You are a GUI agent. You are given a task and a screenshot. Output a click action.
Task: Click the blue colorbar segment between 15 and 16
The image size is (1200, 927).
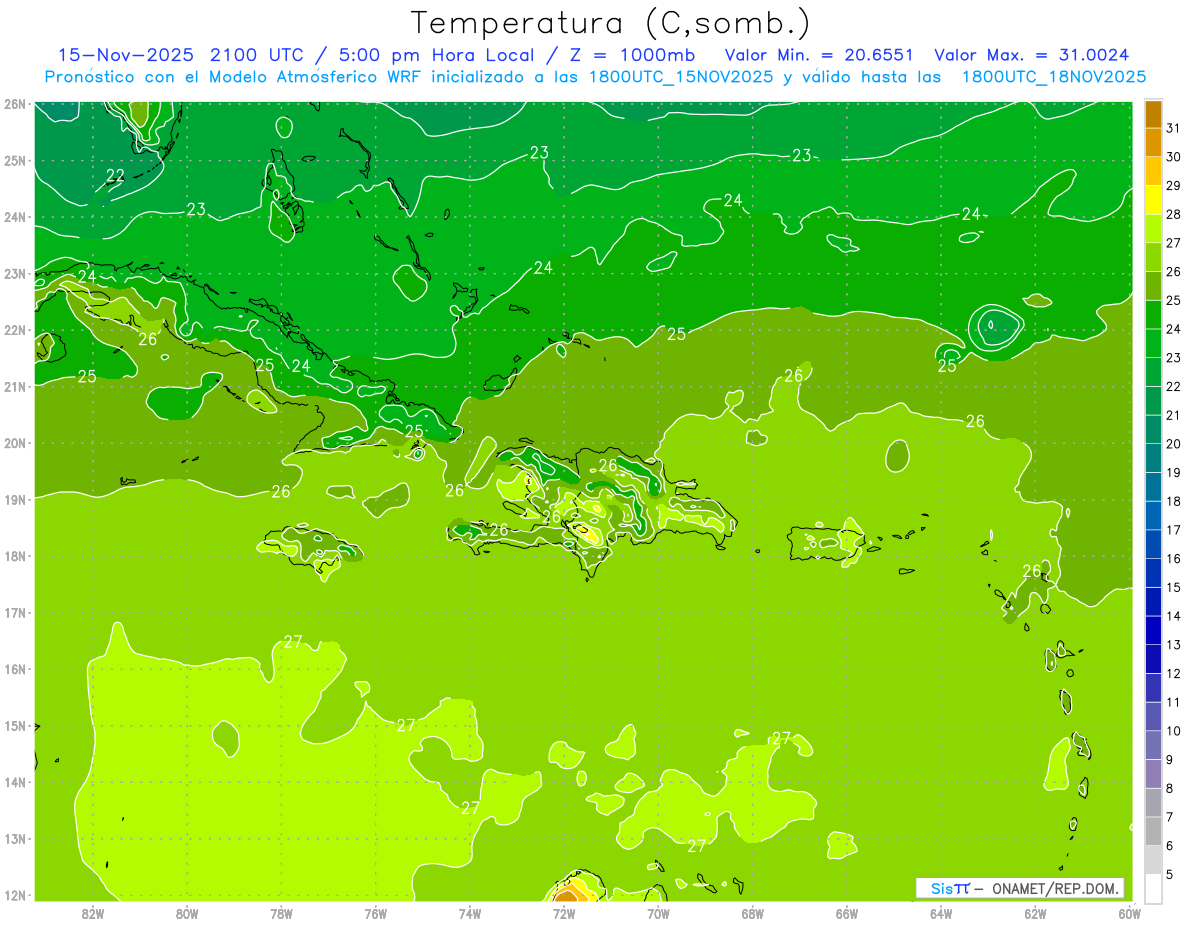click(1153, 573)
